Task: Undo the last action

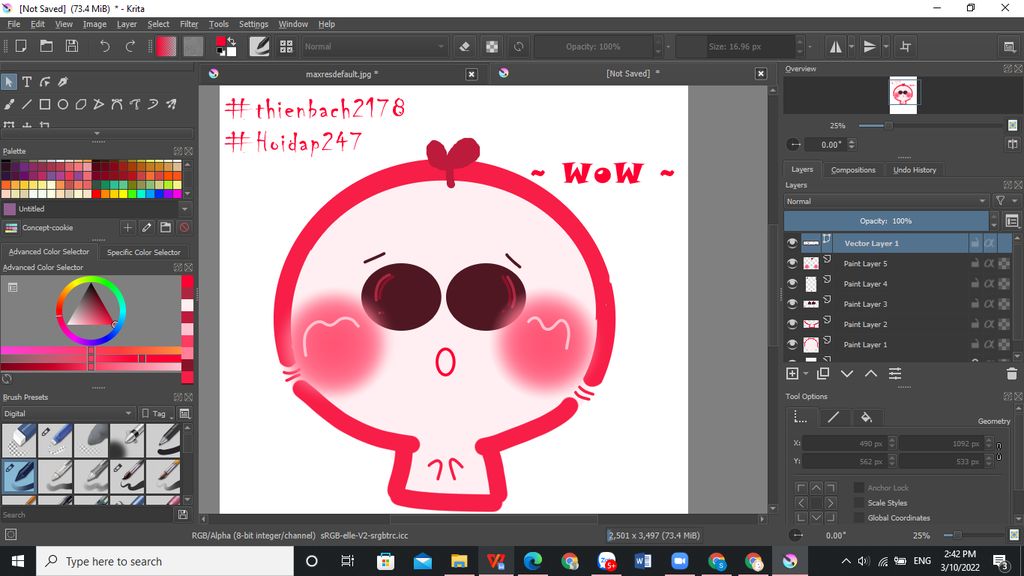Action: click(x=104, y=46)
